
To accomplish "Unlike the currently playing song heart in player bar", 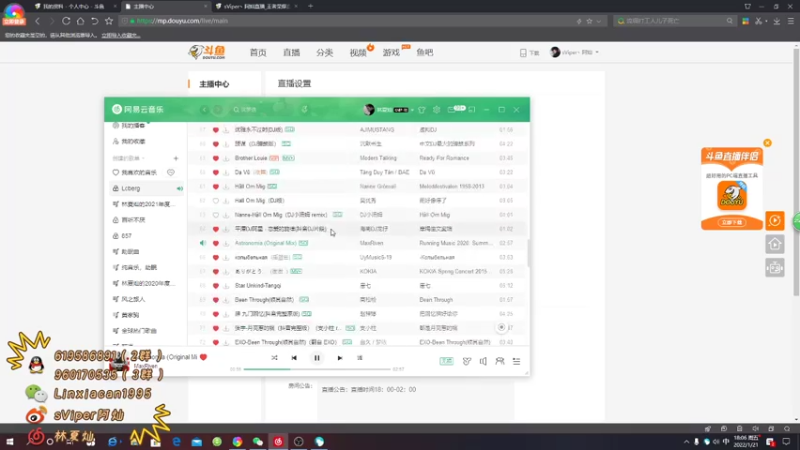I will 204,357.
